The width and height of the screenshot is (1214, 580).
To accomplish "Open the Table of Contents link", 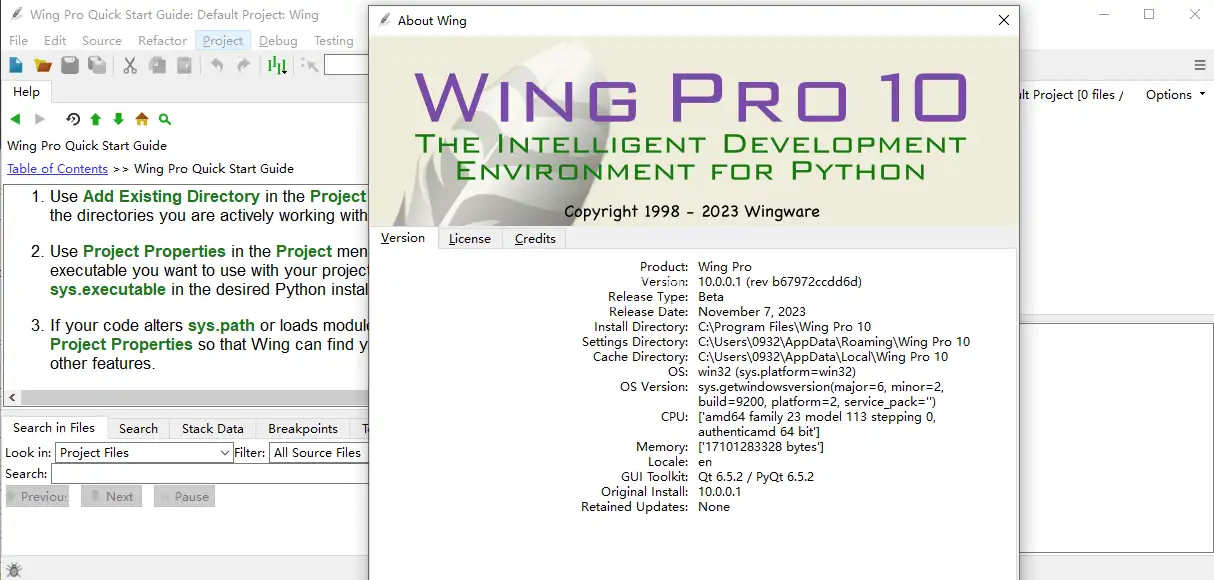I will pyautogui.click(x=57, y=168).
